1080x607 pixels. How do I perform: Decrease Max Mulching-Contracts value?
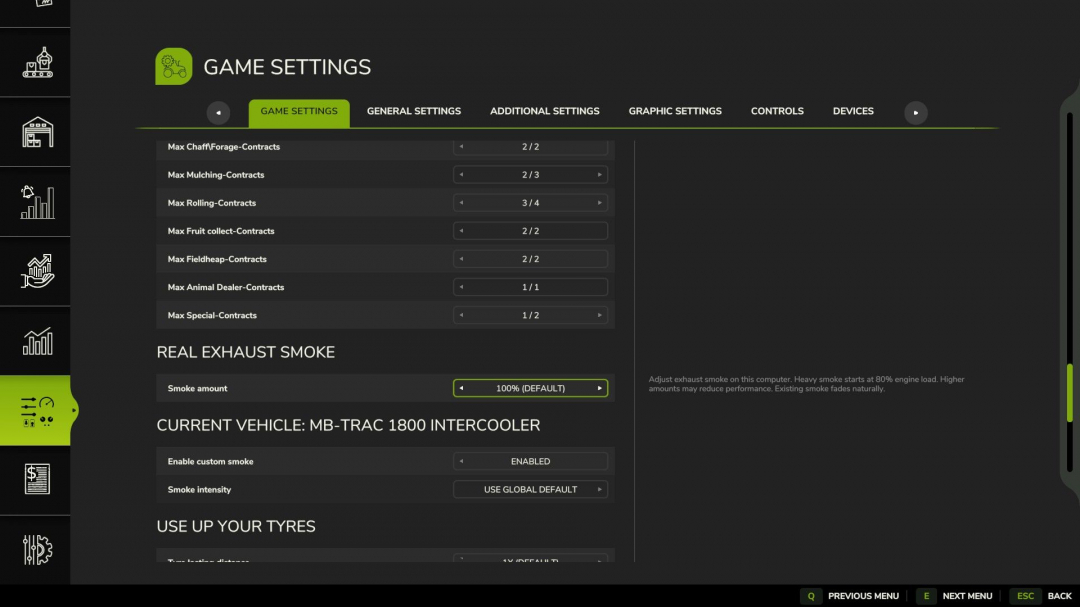point(461,175)
